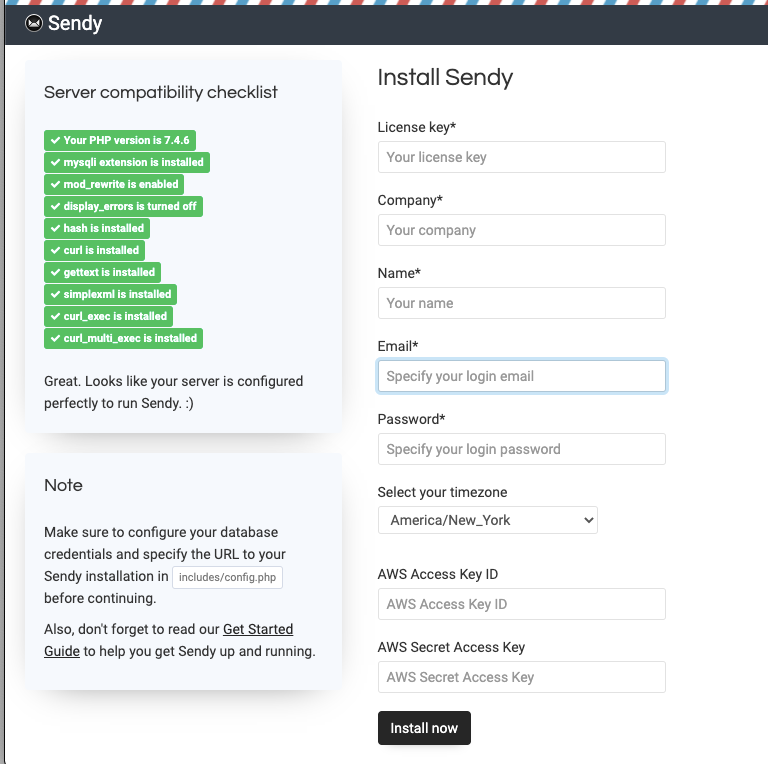The height and width of the screenshot is (764, 768).
Task: Click the login email input field
Action: tap(522, 376)
